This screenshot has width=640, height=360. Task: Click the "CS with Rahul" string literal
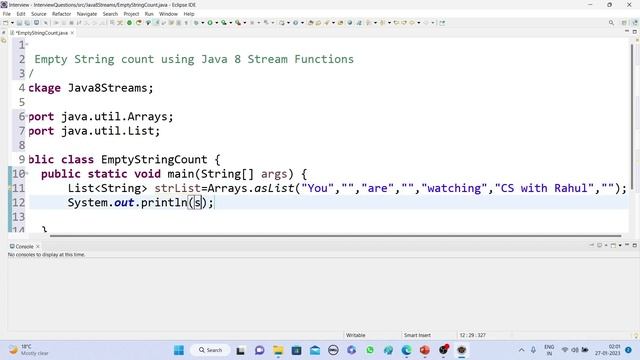point(545,188)
